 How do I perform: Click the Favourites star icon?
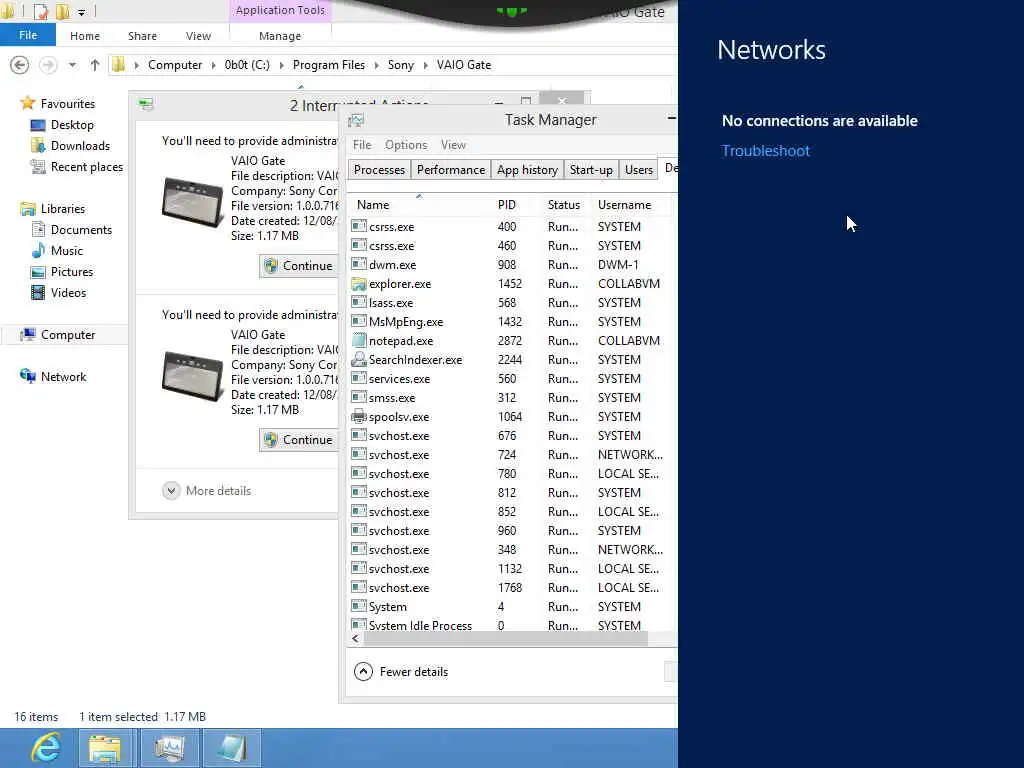tap(27, 103)
